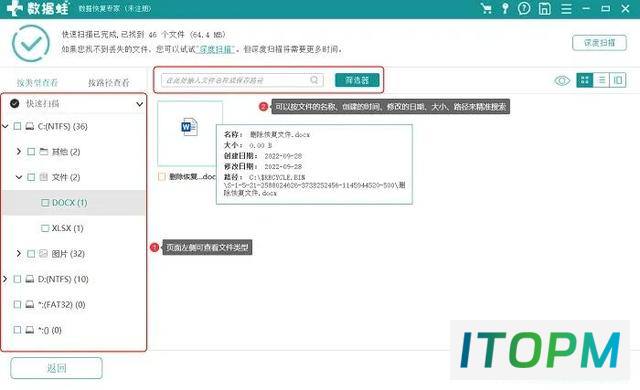Image resolution: width=640 pixels, height=390 pixels.
Task: Open the shopping cart icon in title bar
Action: (x=486, y=8)
